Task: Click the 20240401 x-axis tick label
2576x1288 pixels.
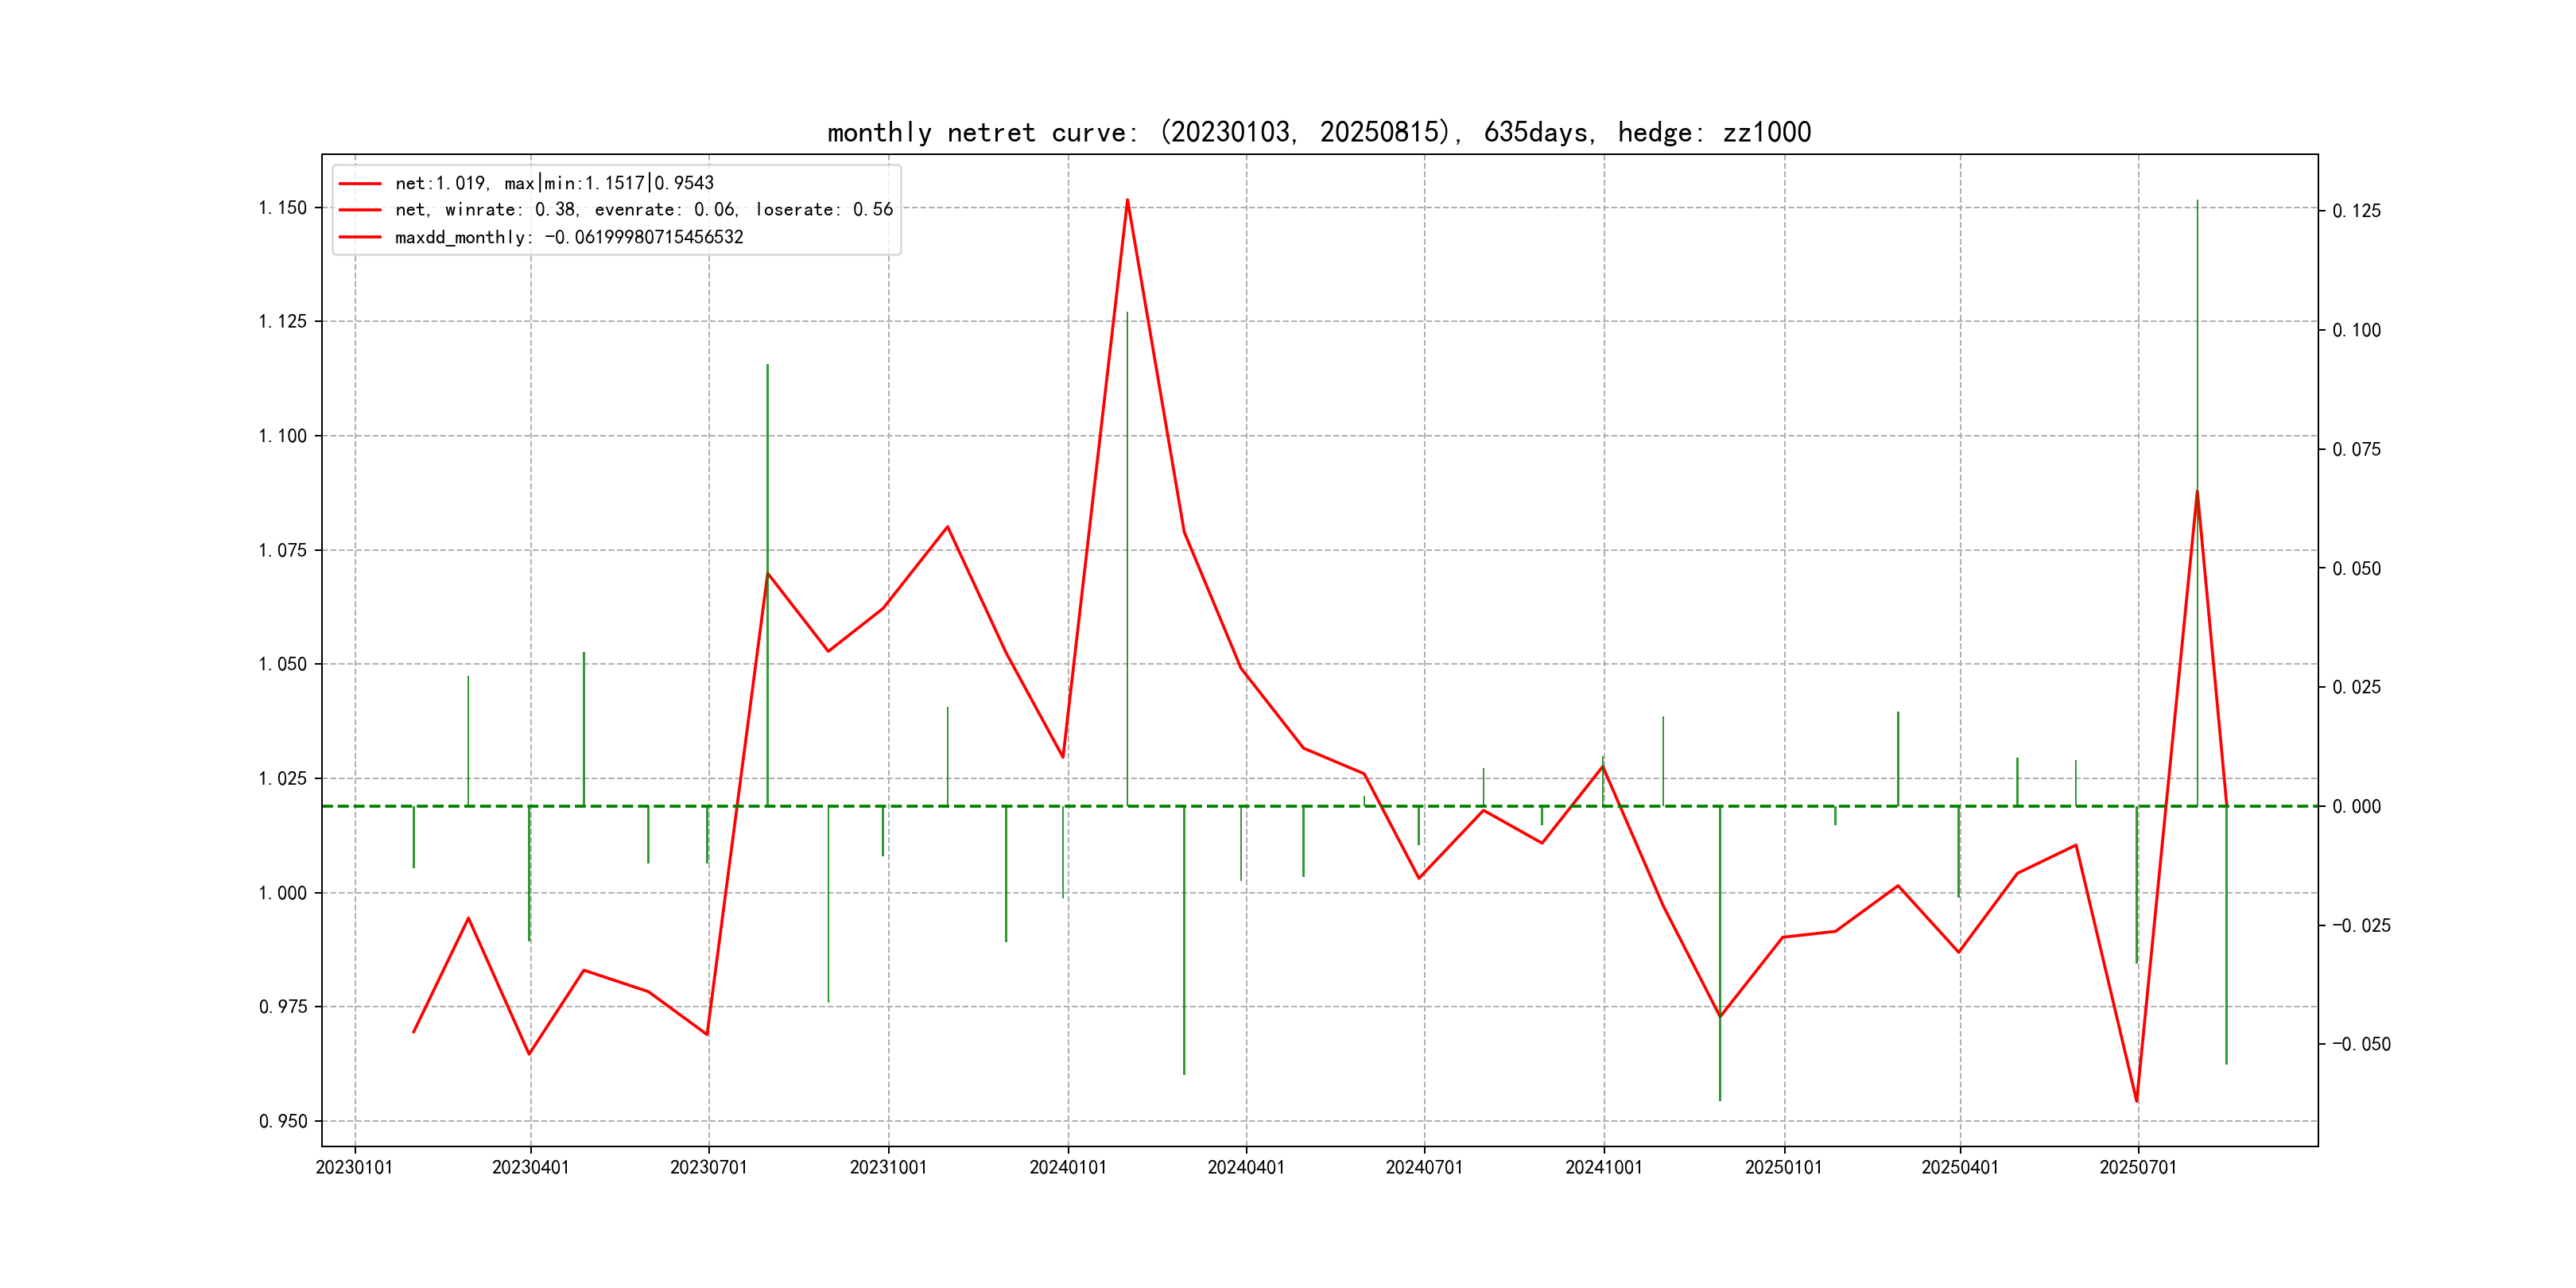Action: click(x=1246, y=1167)
